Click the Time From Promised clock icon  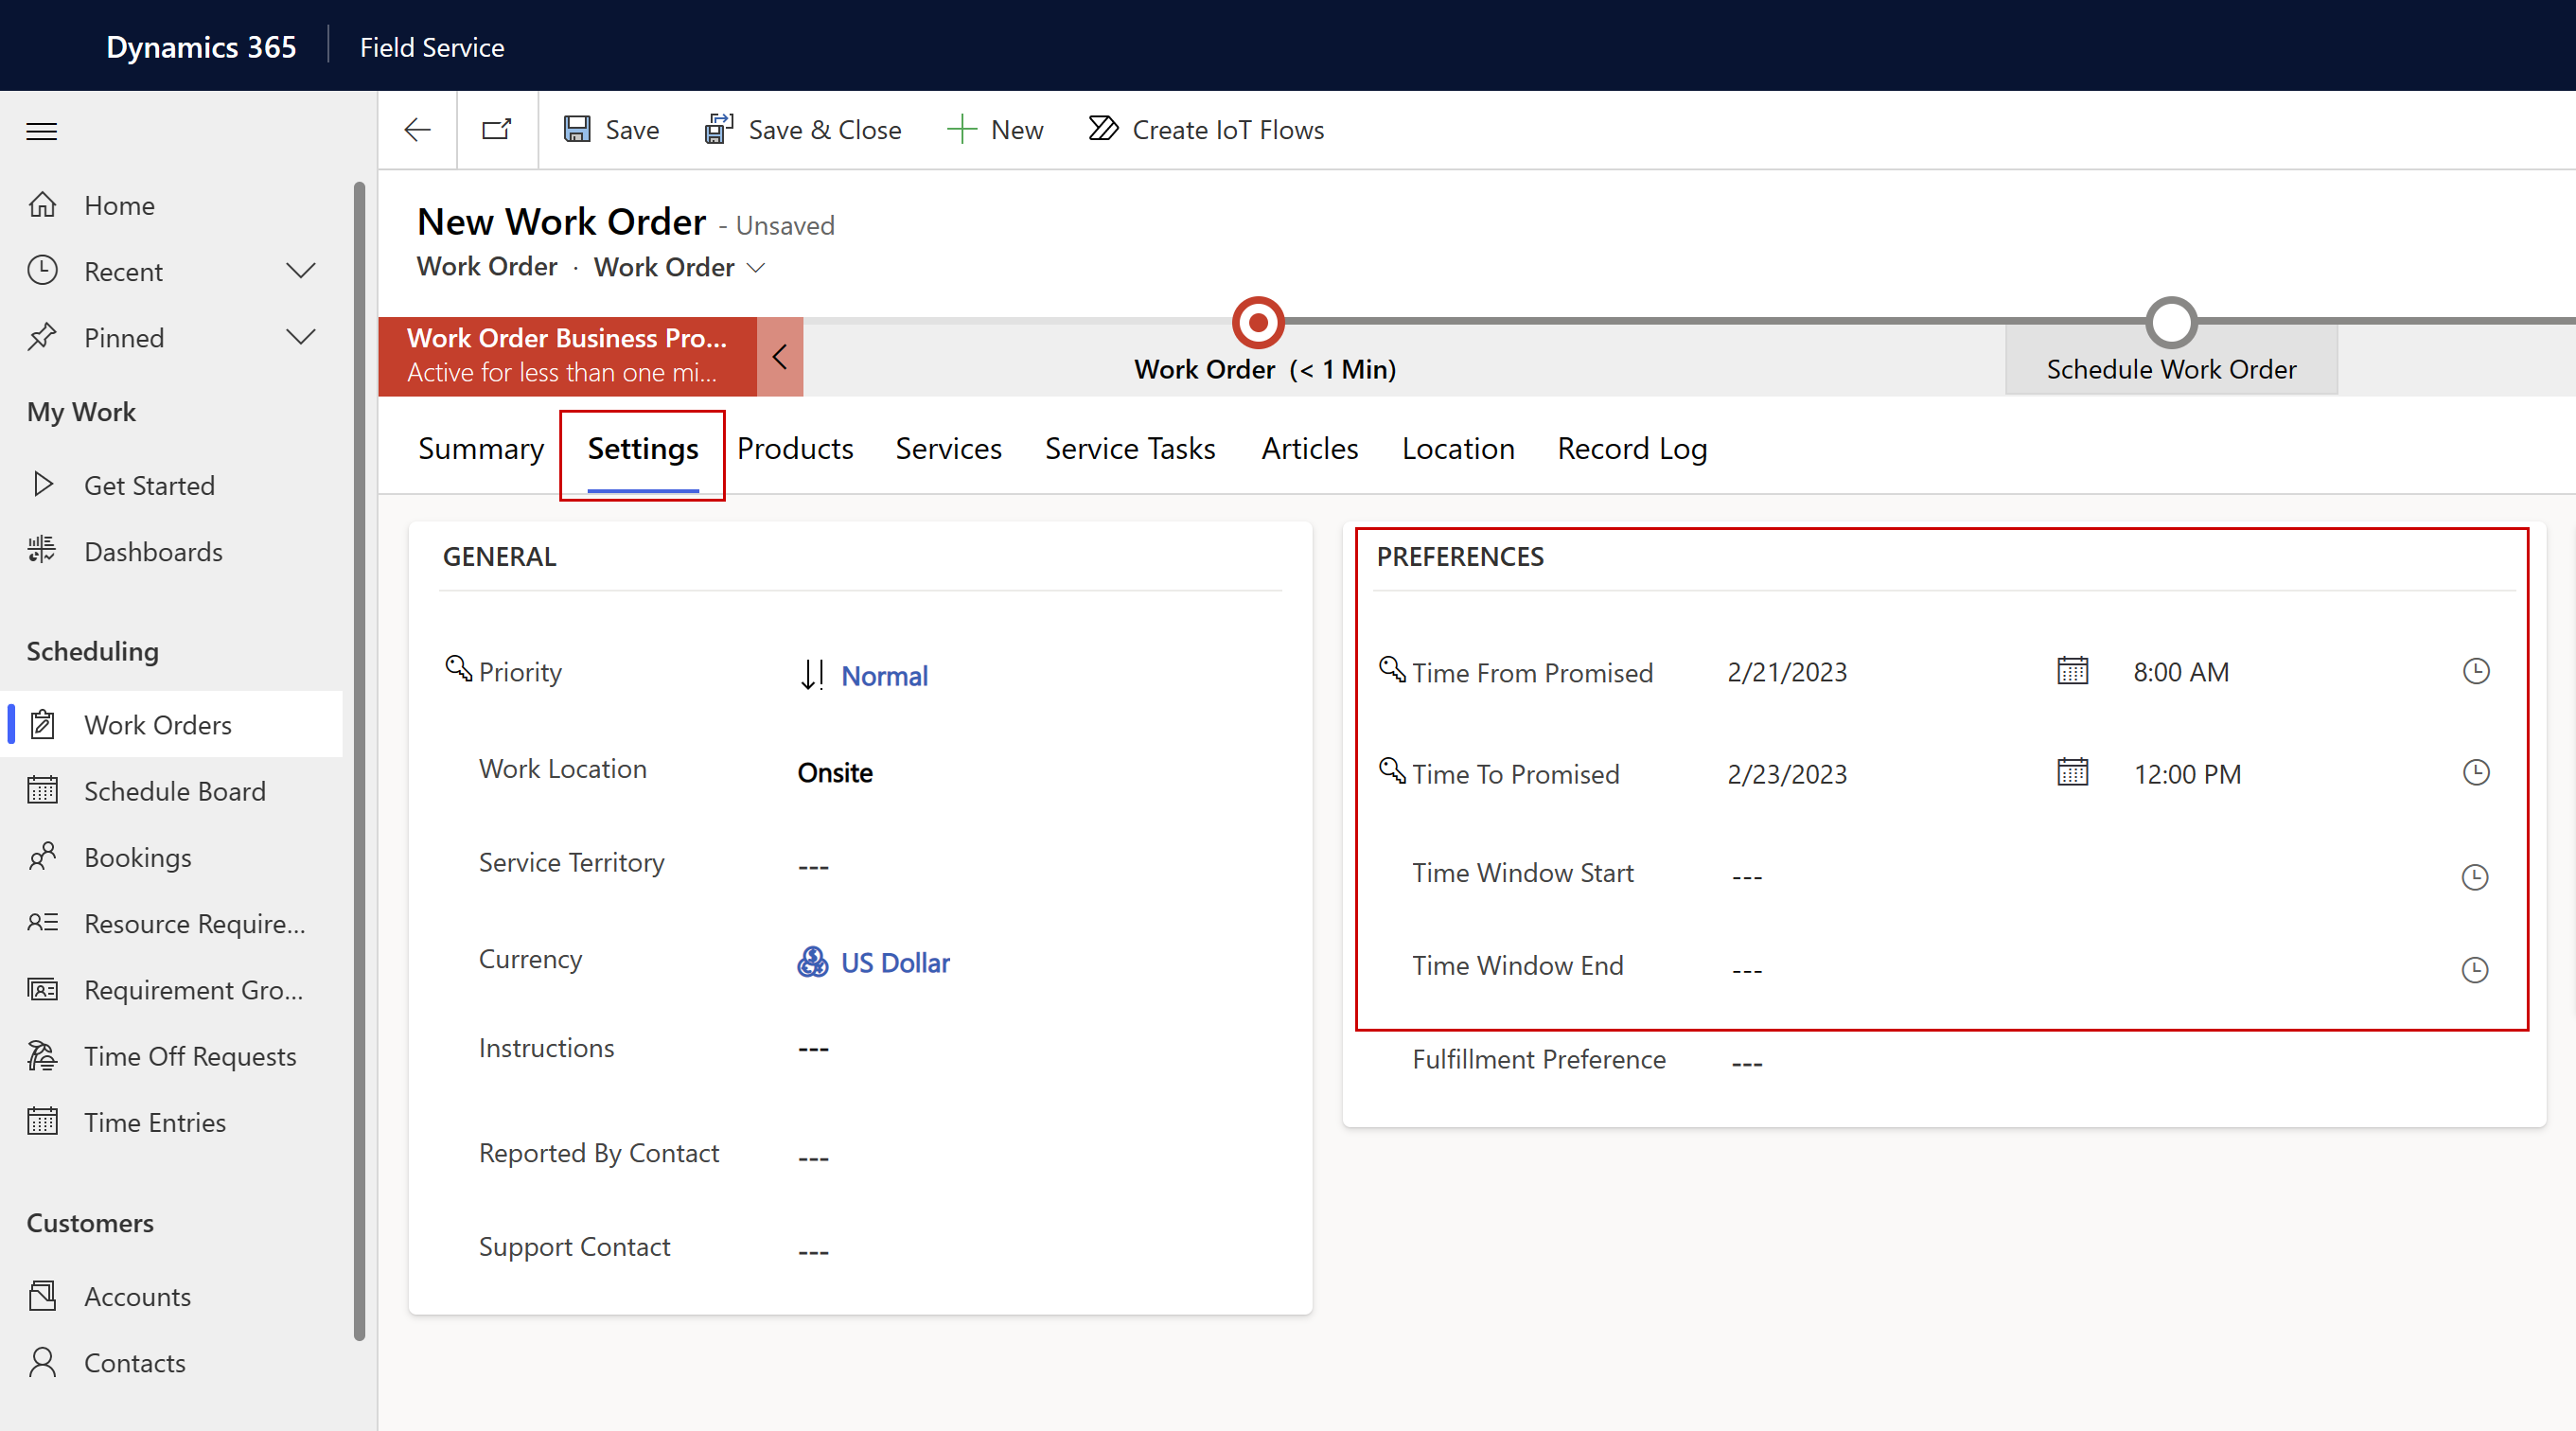click(x=2476, y=671)
